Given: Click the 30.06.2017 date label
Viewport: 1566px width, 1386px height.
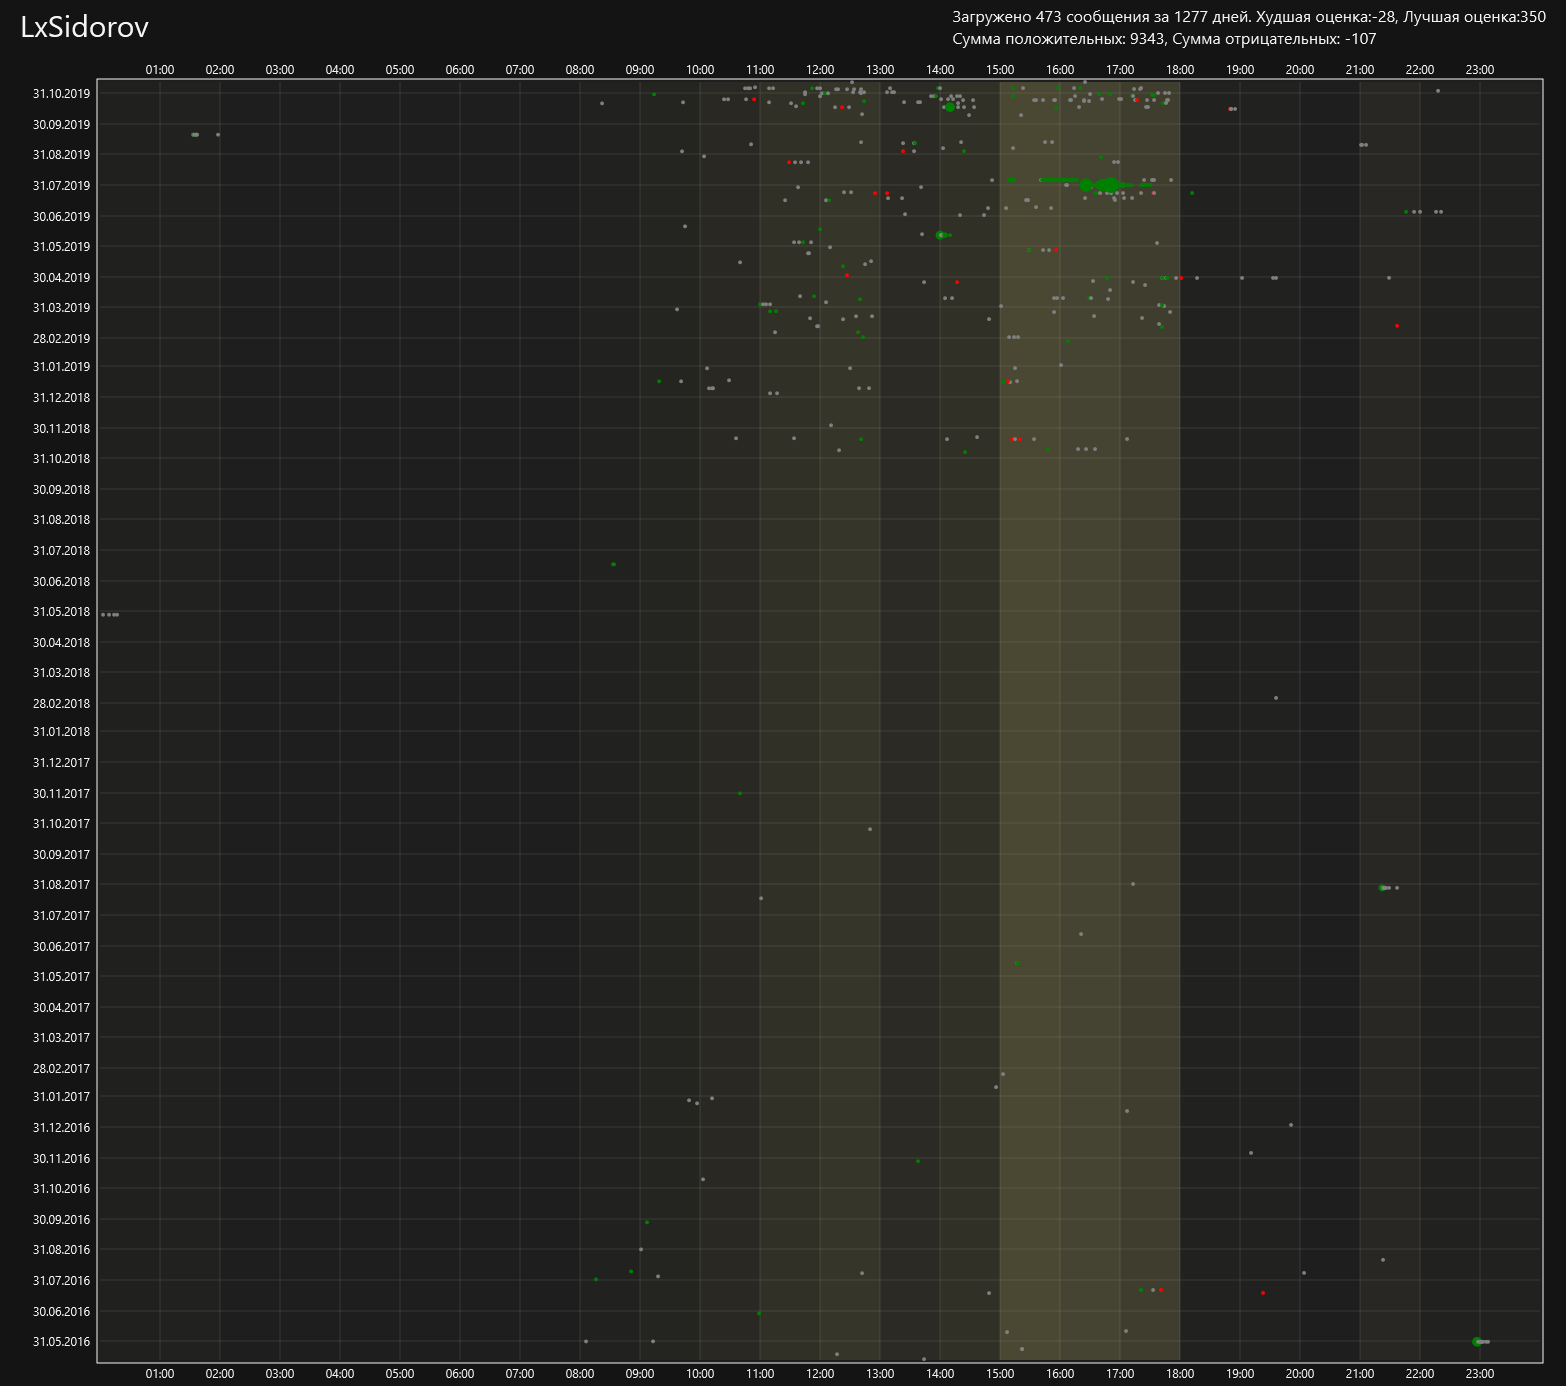Looking at the screenshot, I should tap(61, 947).
